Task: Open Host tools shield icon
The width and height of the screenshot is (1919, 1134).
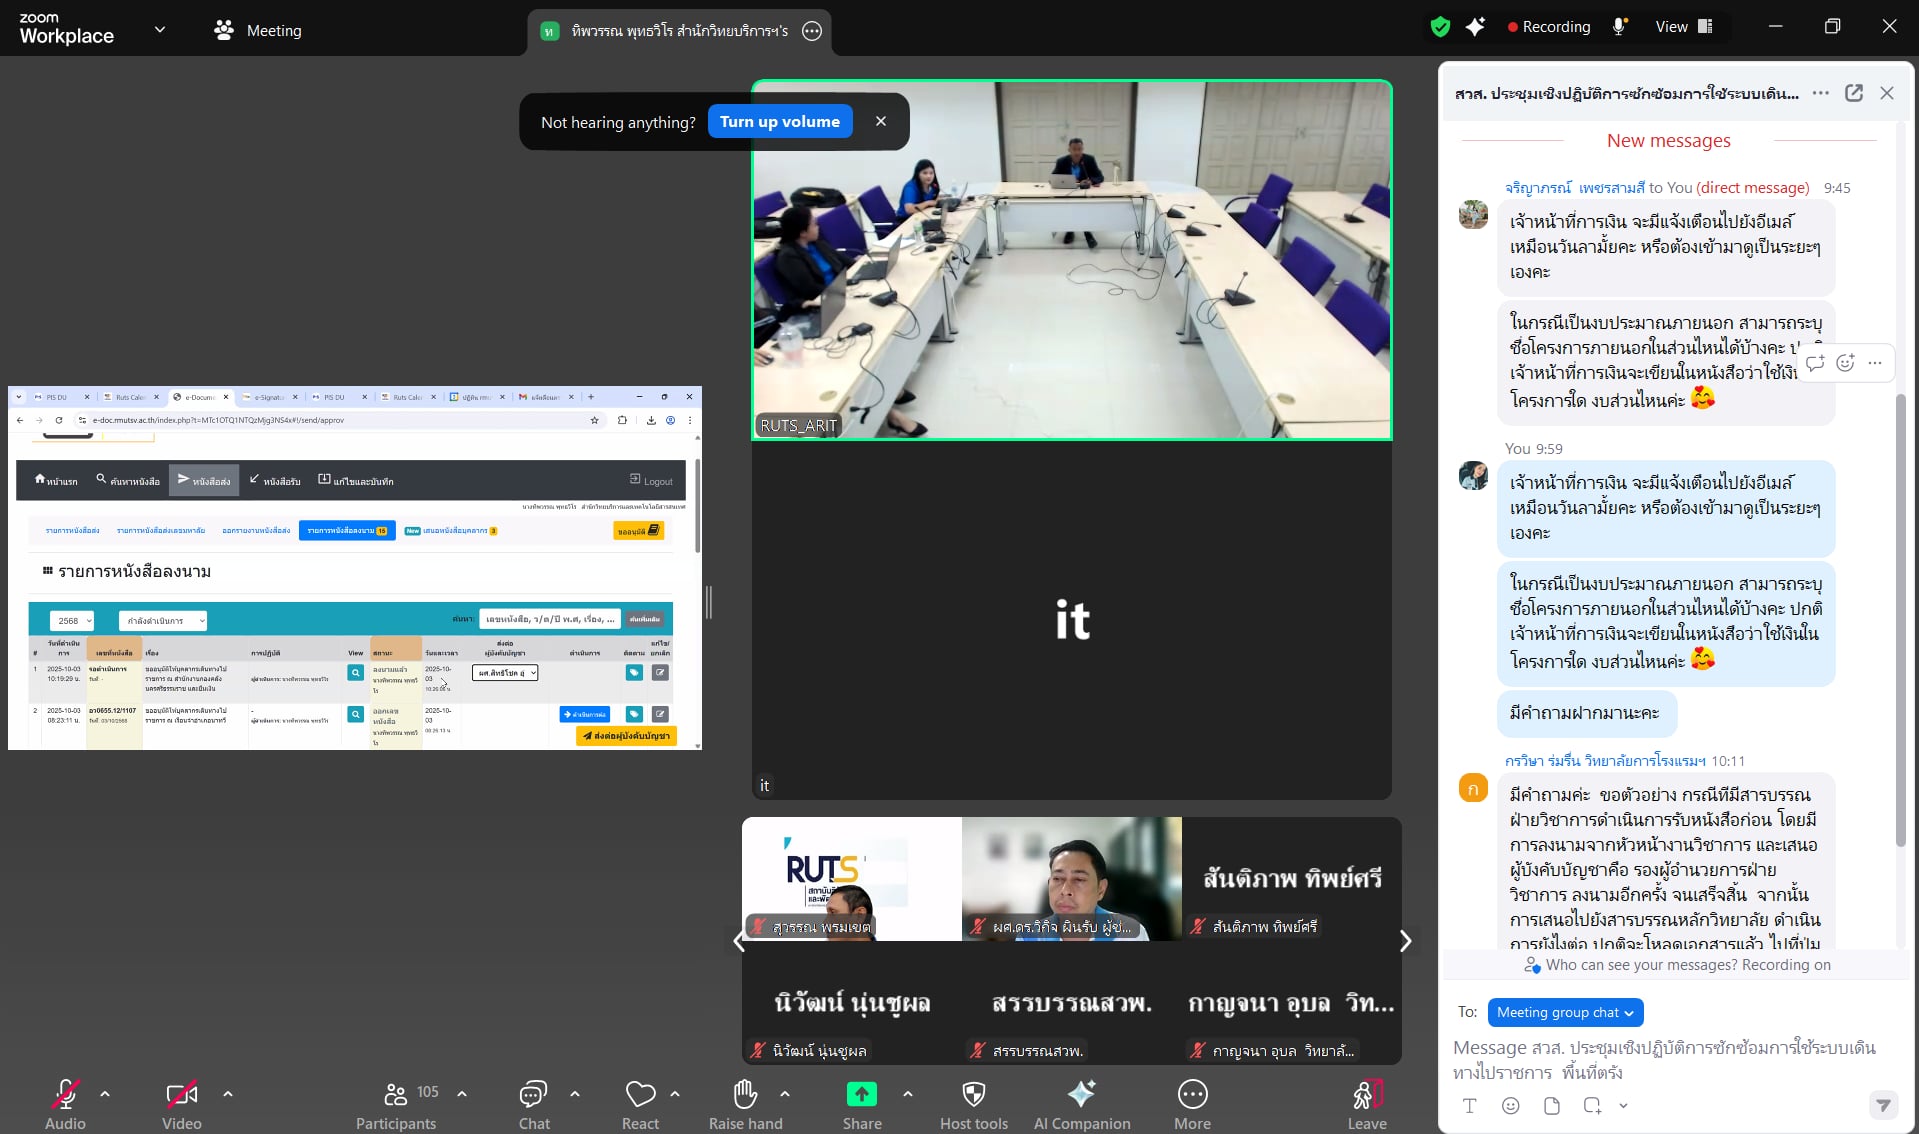Action: (x=973, y=1095)
